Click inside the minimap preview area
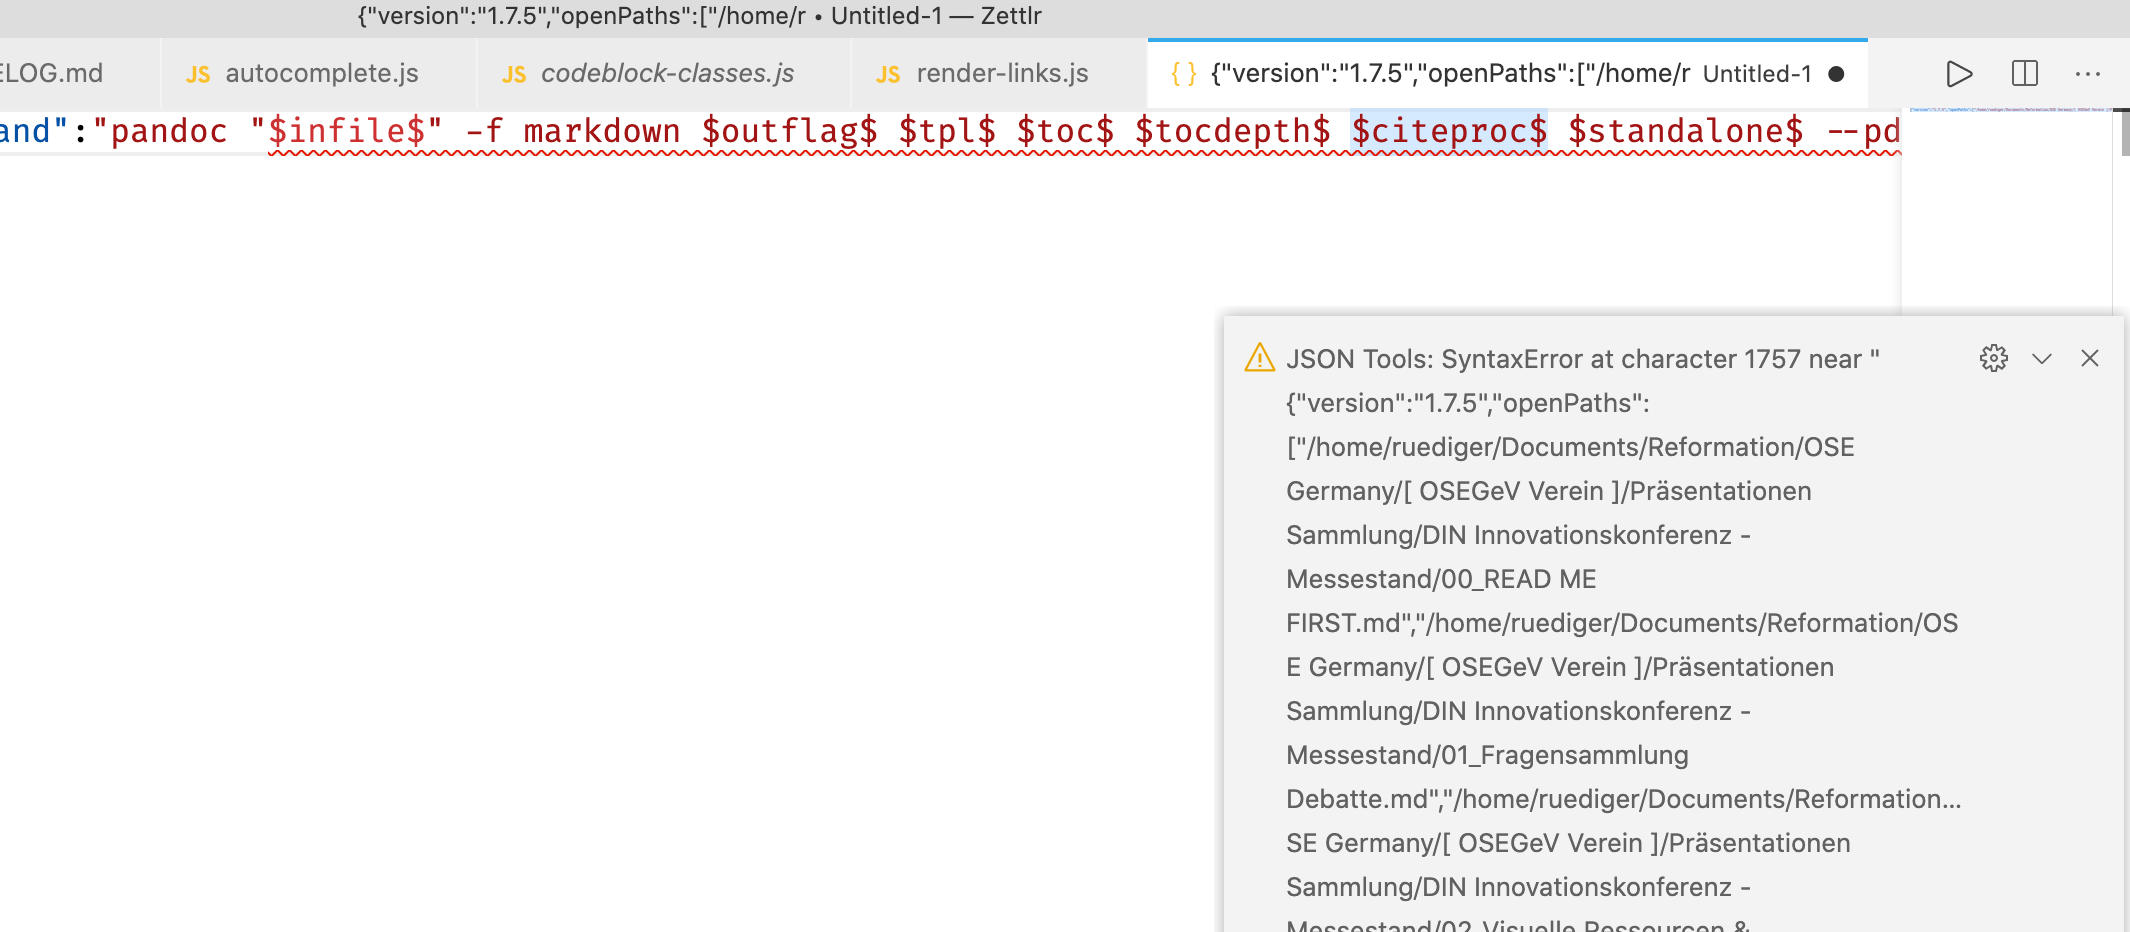The width and height of the screenshot is (2130, 932). coord(2005,200)
